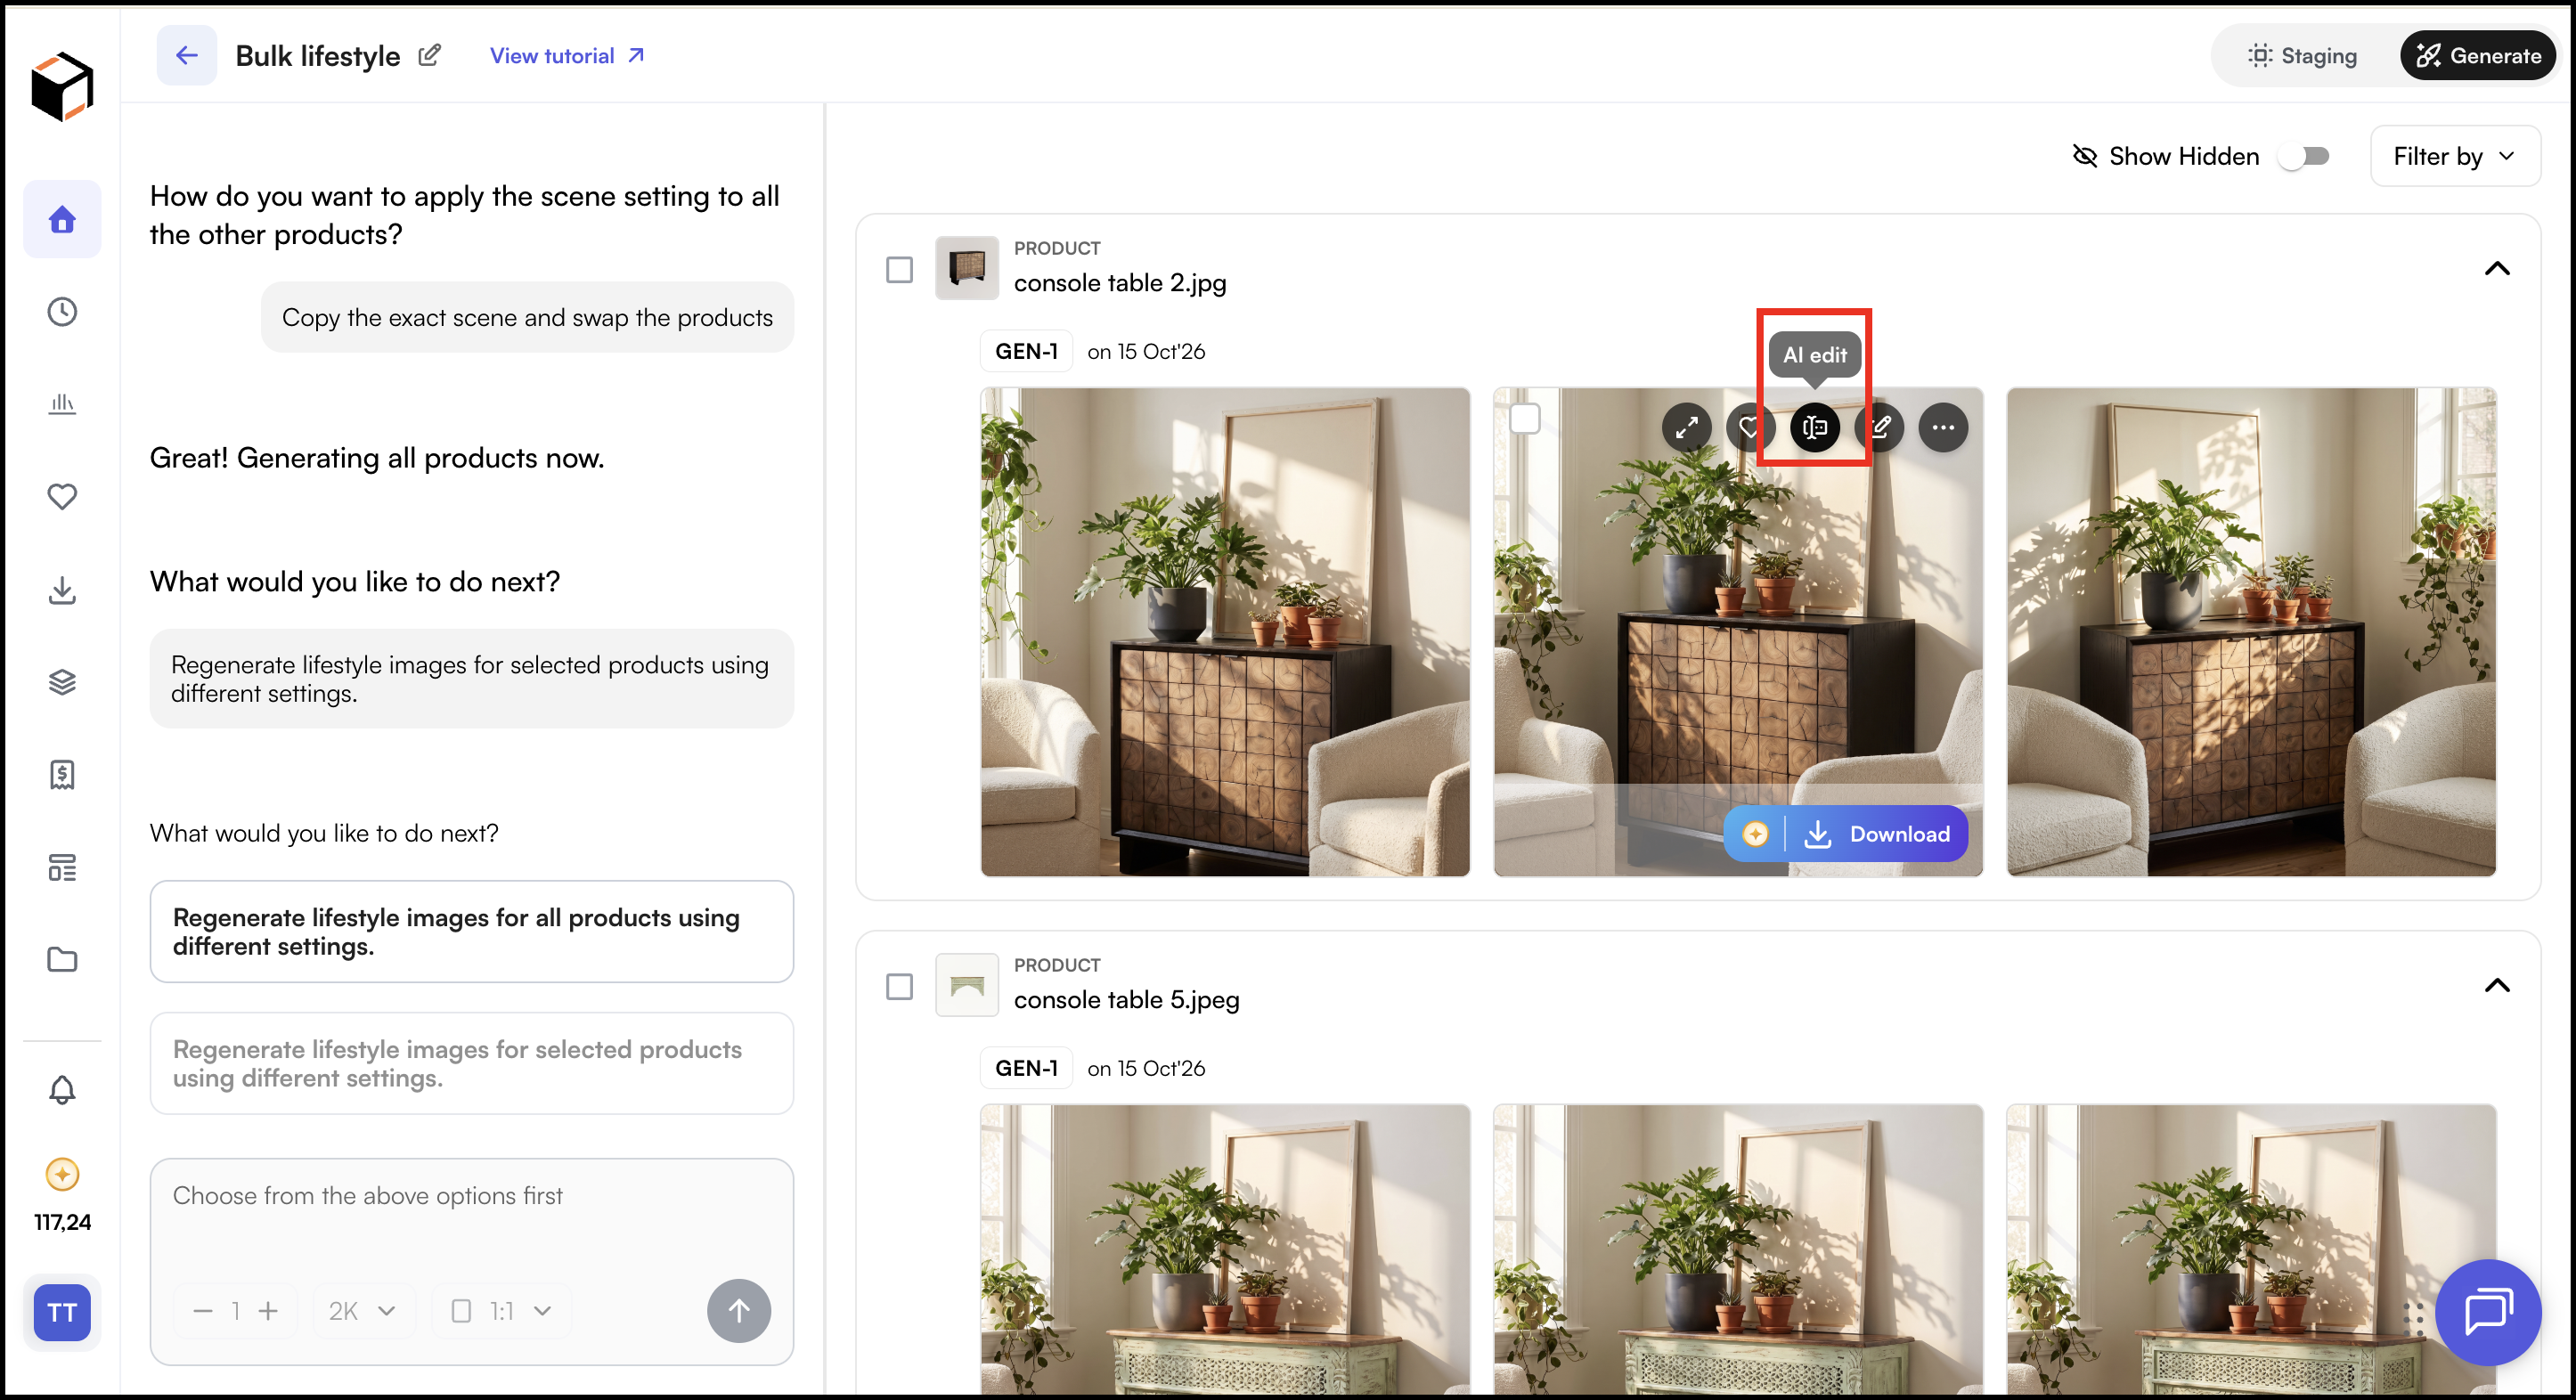Image resolution: width=2576 pixels, height=1400 pixels.
Task: Toggle the Show Hidden switch
Action: tap(2305, 156)
